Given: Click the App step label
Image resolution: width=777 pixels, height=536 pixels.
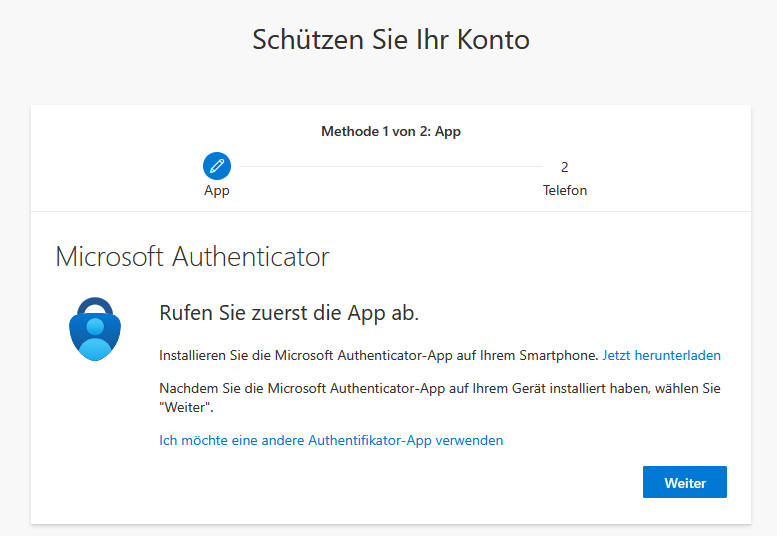Looking at the screenshot, I should click(x=217, y=191).
